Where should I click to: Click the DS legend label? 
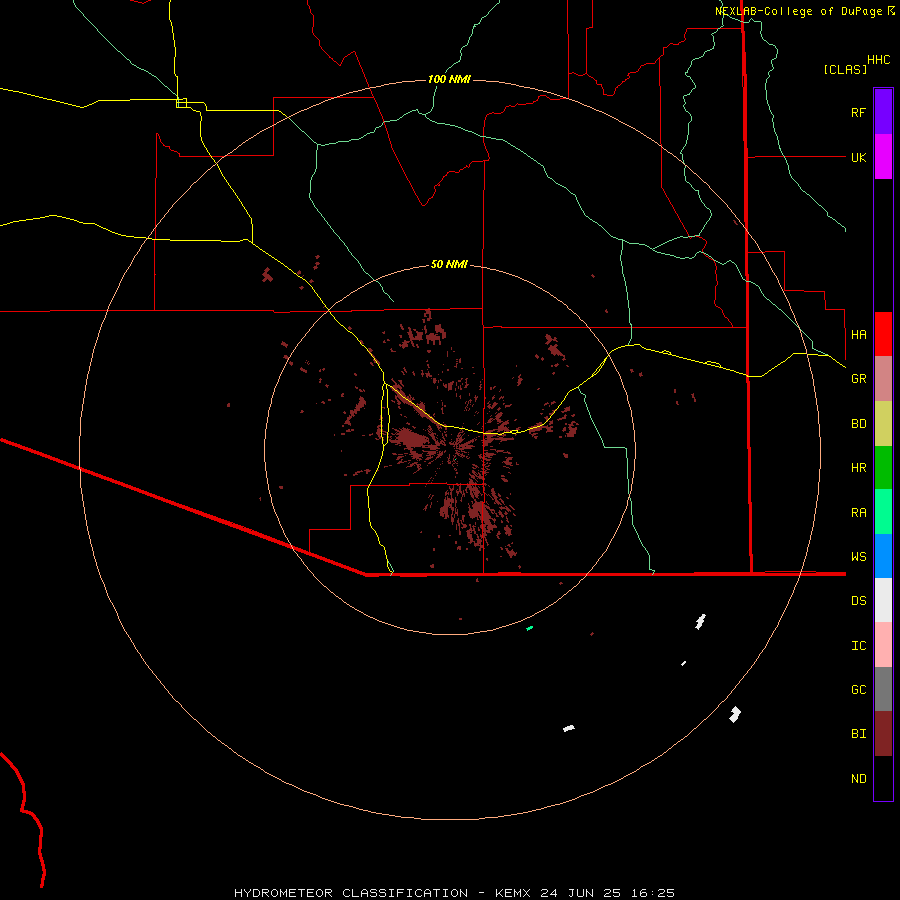click(x=858, y=601)
